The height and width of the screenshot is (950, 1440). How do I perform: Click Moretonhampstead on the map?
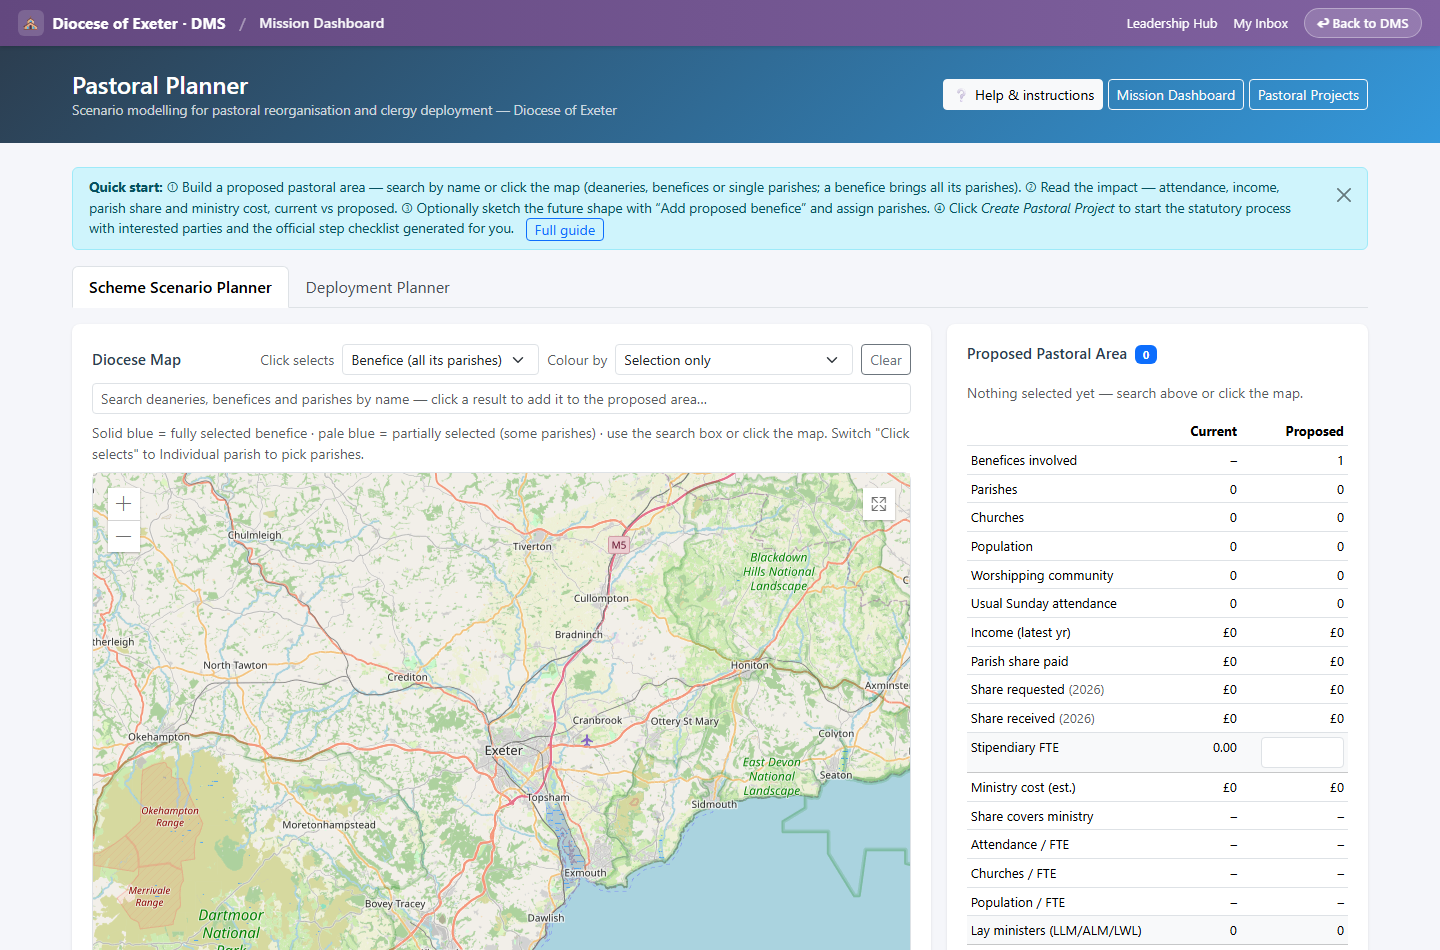pyautogui.click(x=329, y=825)
